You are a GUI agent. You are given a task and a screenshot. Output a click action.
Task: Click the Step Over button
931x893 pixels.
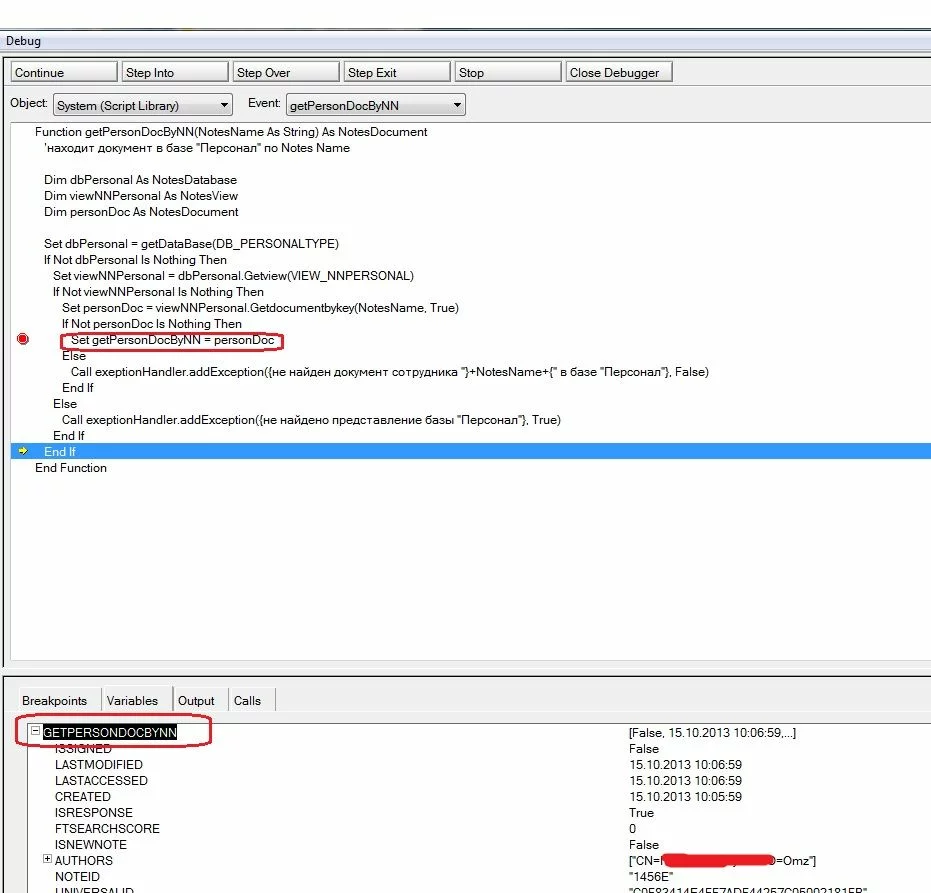(x=286, y=72)
